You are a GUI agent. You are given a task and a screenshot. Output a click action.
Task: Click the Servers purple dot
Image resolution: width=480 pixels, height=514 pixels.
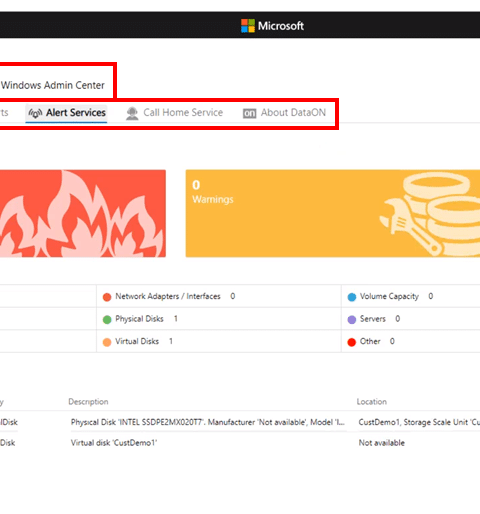point(352,319)
